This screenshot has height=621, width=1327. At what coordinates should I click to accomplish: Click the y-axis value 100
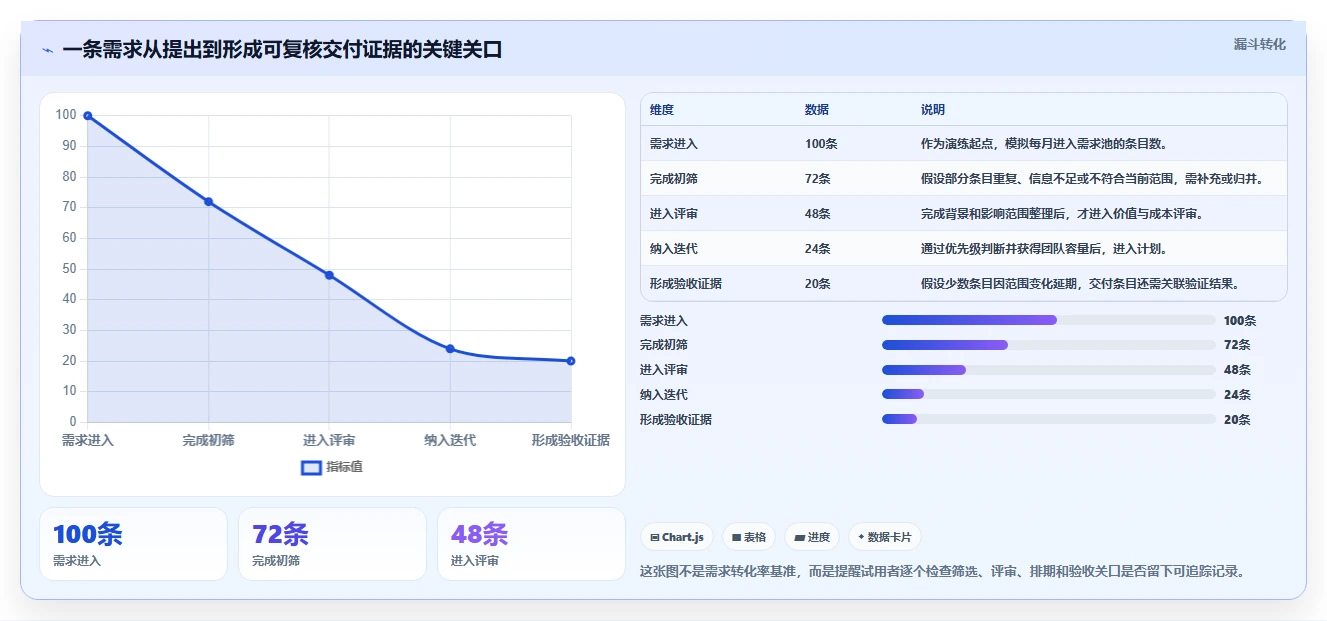pyautogui.click(x=66, y=115)
